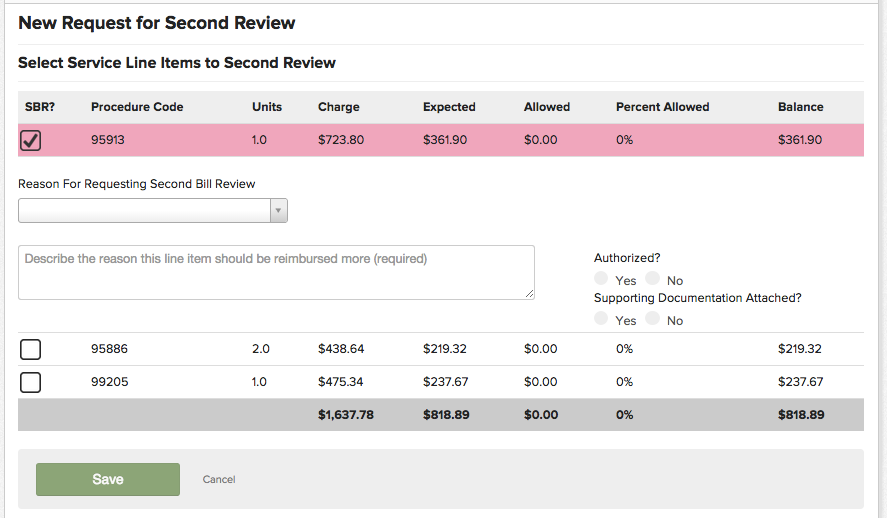Click the $219.32 balance for procedure 95886
The height and width of the screenshot is (518, 887).
click(x=799, y=349)
